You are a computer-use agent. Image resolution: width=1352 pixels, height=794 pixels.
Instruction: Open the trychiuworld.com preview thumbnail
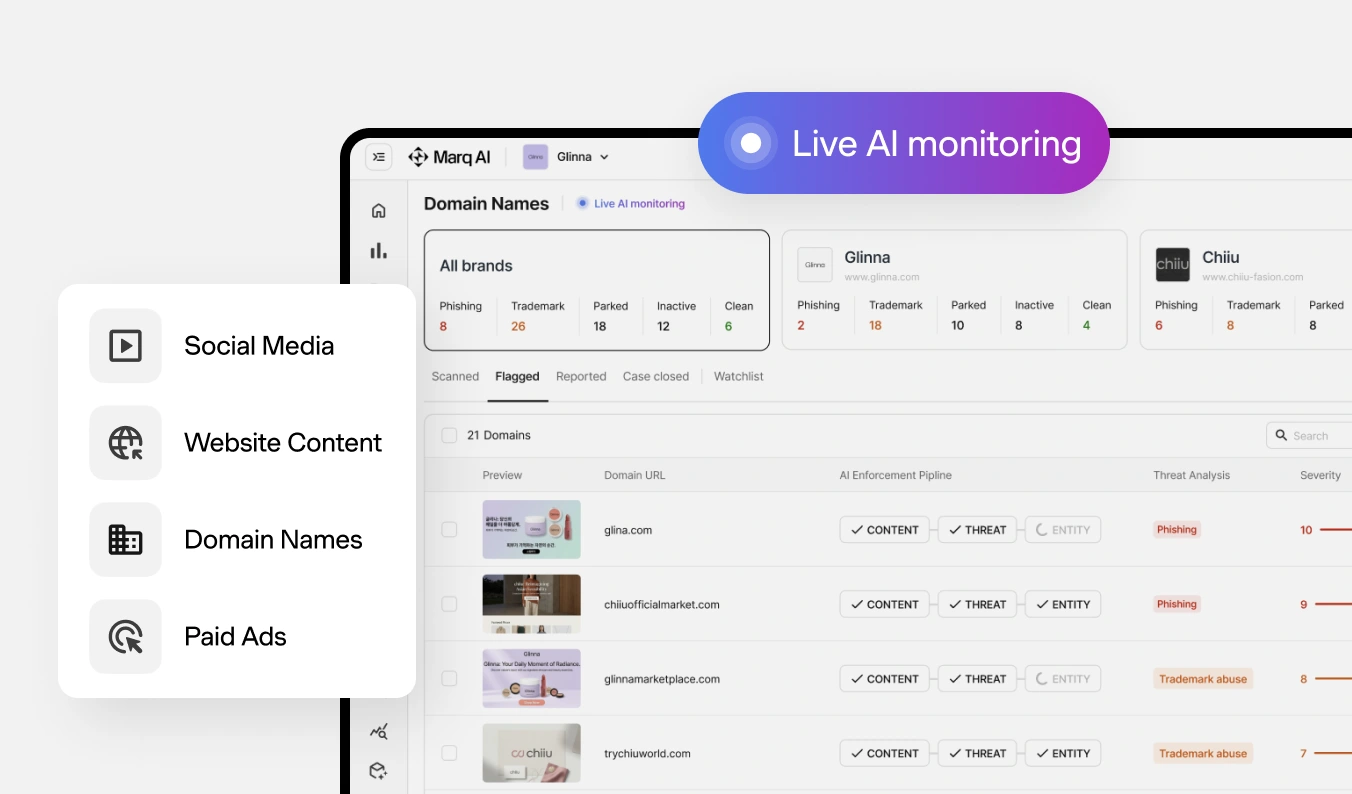[x=531, y=753]
